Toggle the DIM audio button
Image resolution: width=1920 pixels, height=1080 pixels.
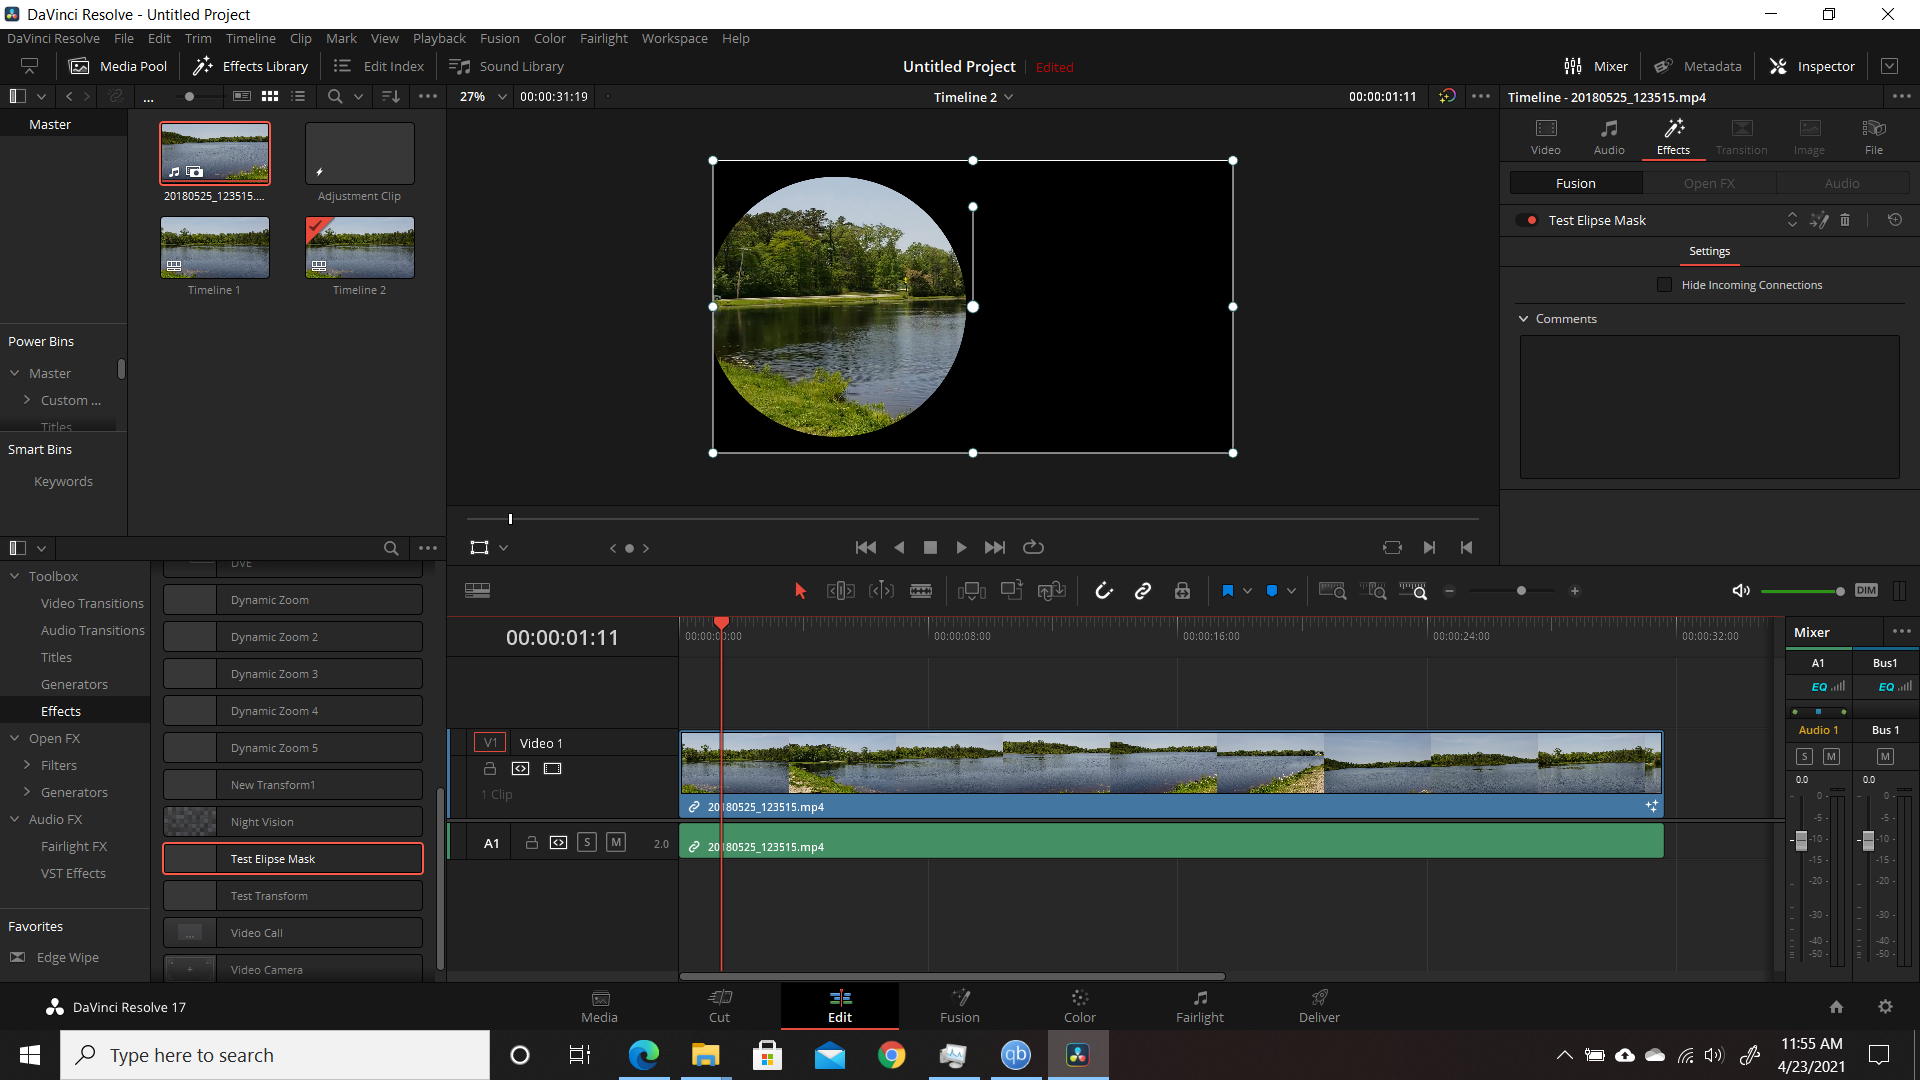[1866, 590]
